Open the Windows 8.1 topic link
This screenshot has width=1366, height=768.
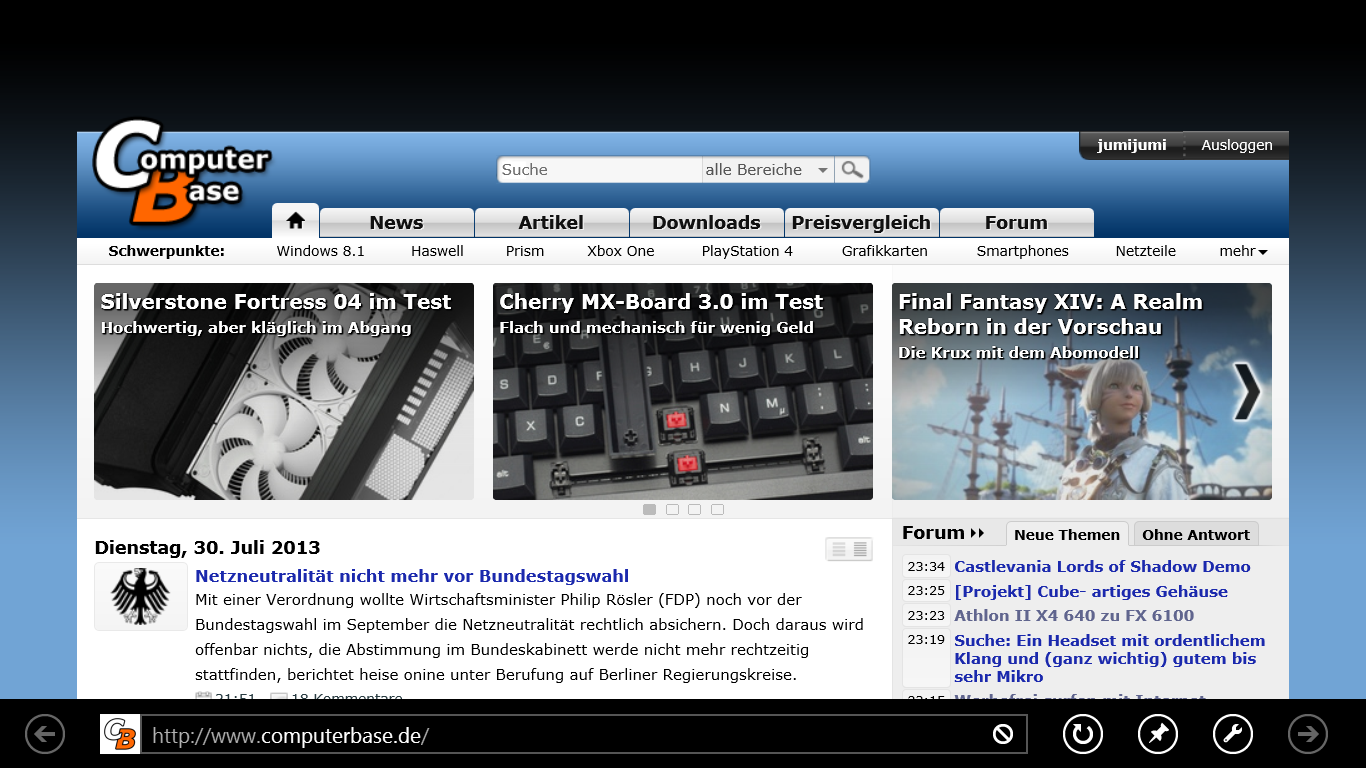click(321, 251)
